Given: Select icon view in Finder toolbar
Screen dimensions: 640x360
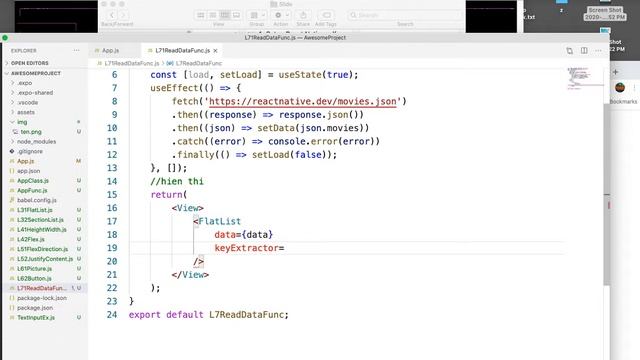Looking at the screenshot, I should (200, 15).
